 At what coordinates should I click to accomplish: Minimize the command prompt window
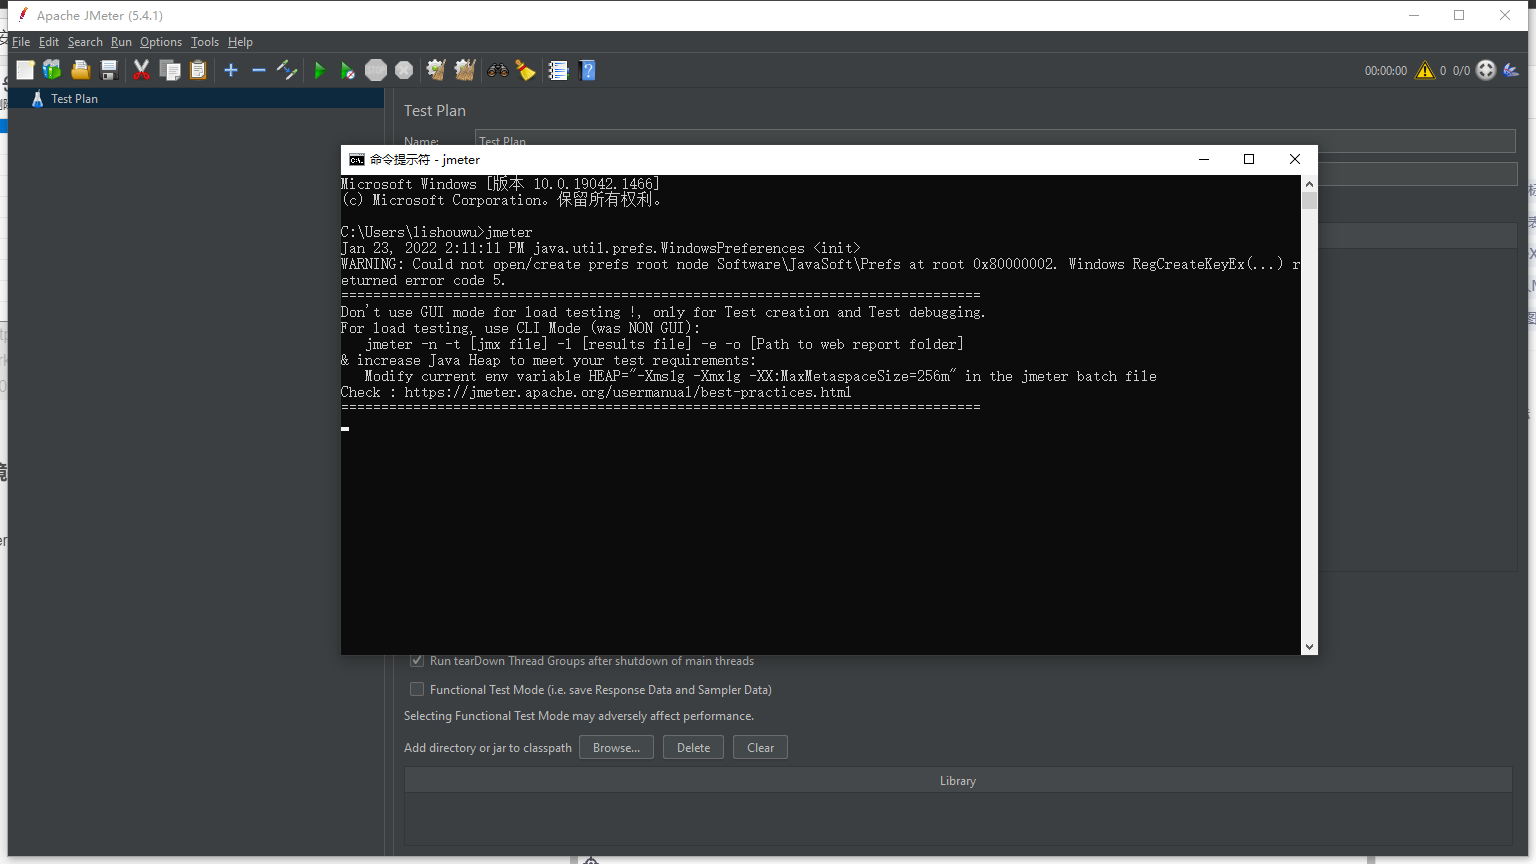(x=1204, y=159)
